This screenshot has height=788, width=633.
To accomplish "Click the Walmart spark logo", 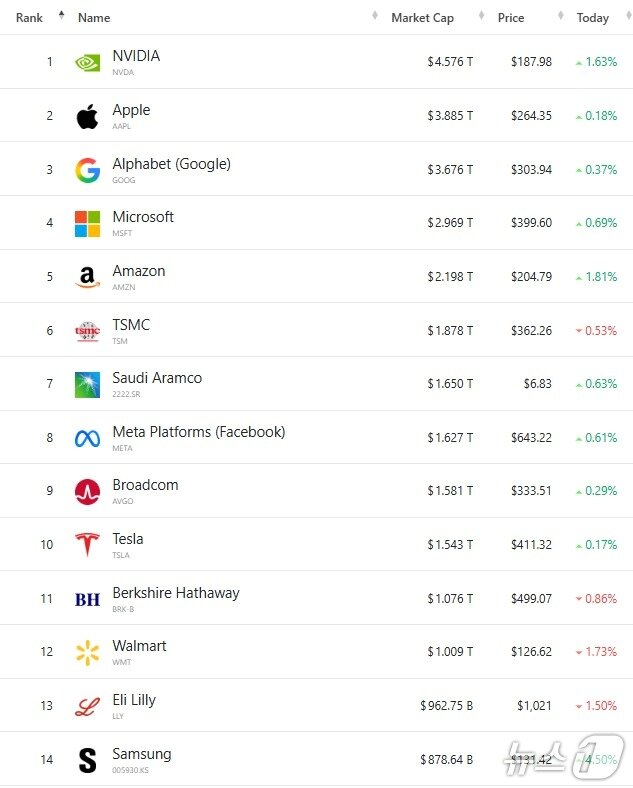I will (x=87, y=653).
